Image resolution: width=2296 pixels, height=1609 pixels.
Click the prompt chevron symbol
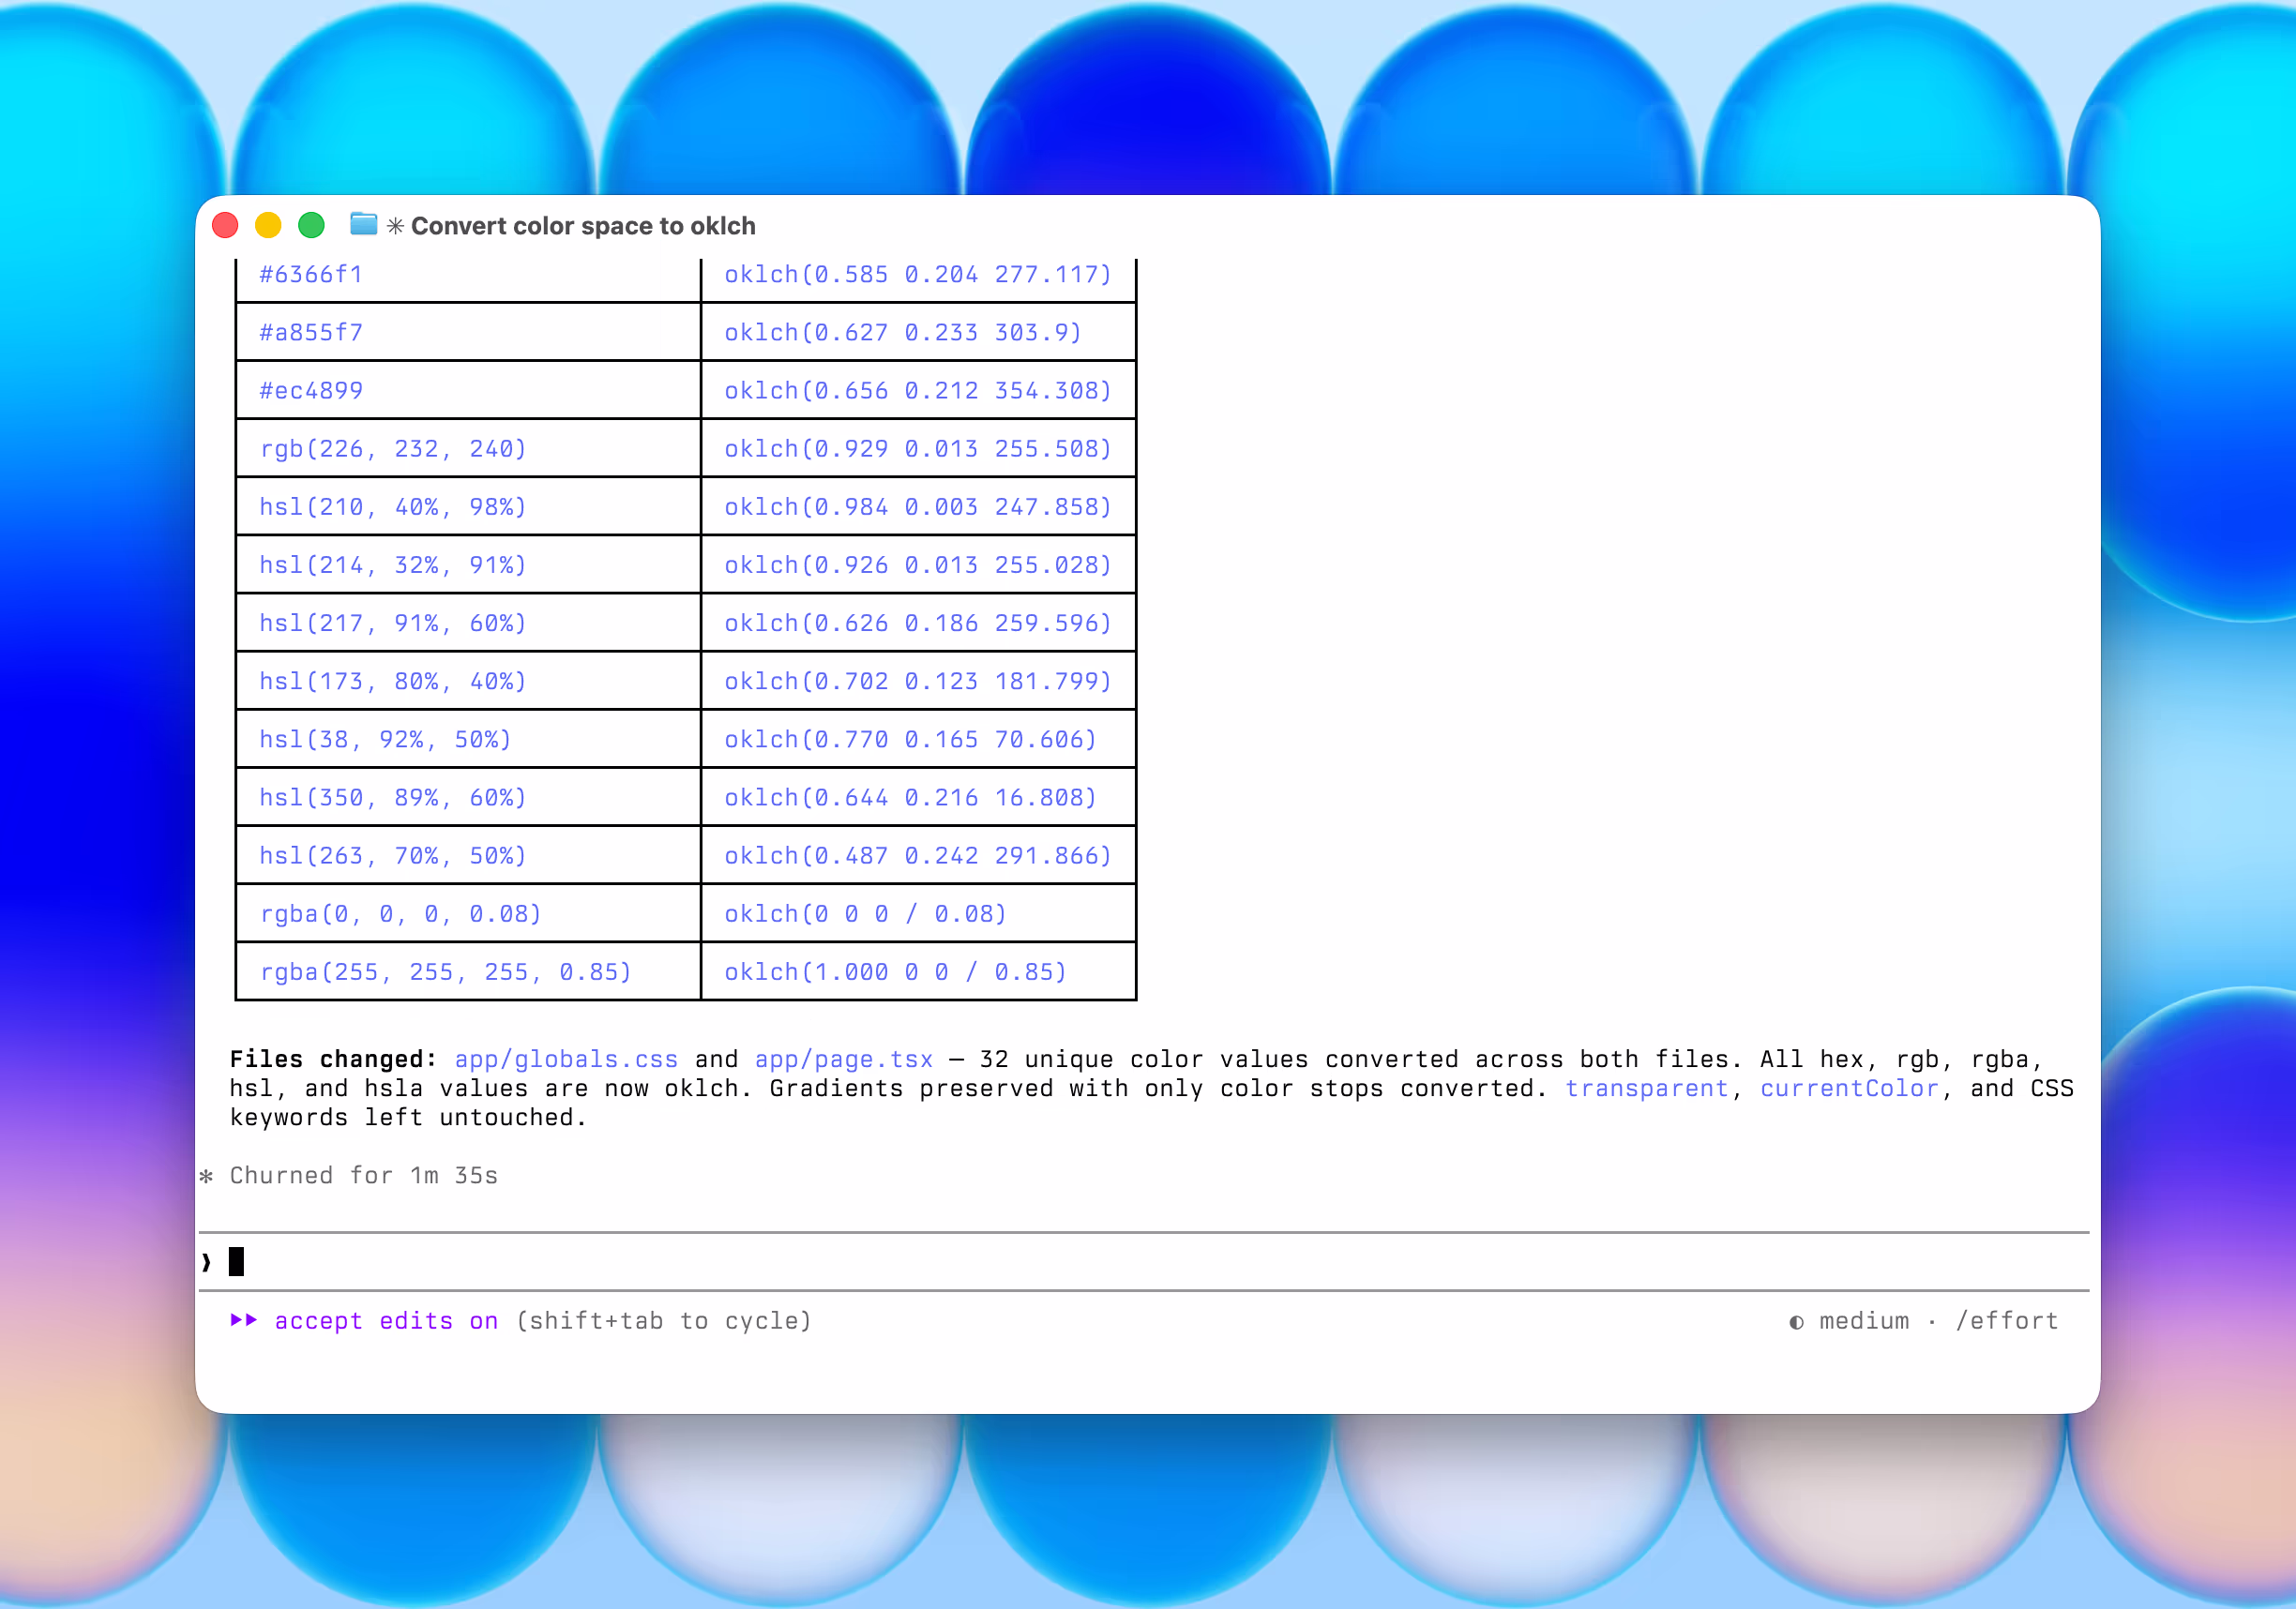click(207, 1262)
